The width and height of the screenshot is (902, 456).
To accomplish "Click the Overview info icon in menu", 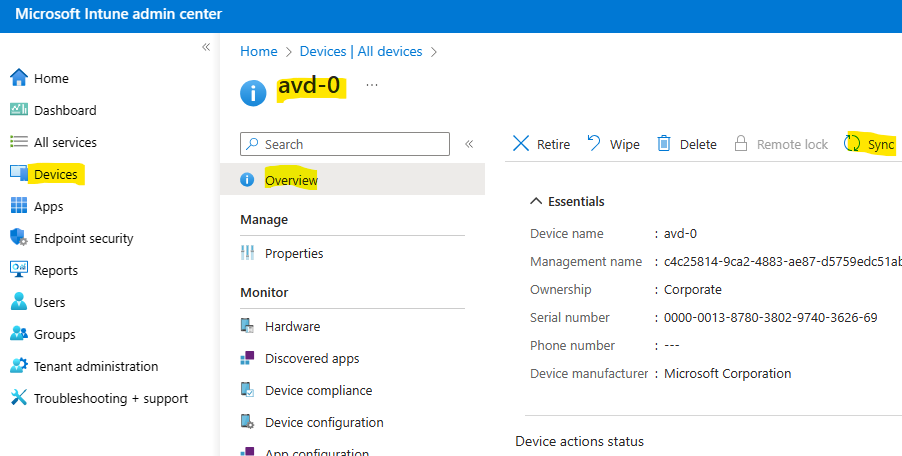I will click(x=247, y=180).
